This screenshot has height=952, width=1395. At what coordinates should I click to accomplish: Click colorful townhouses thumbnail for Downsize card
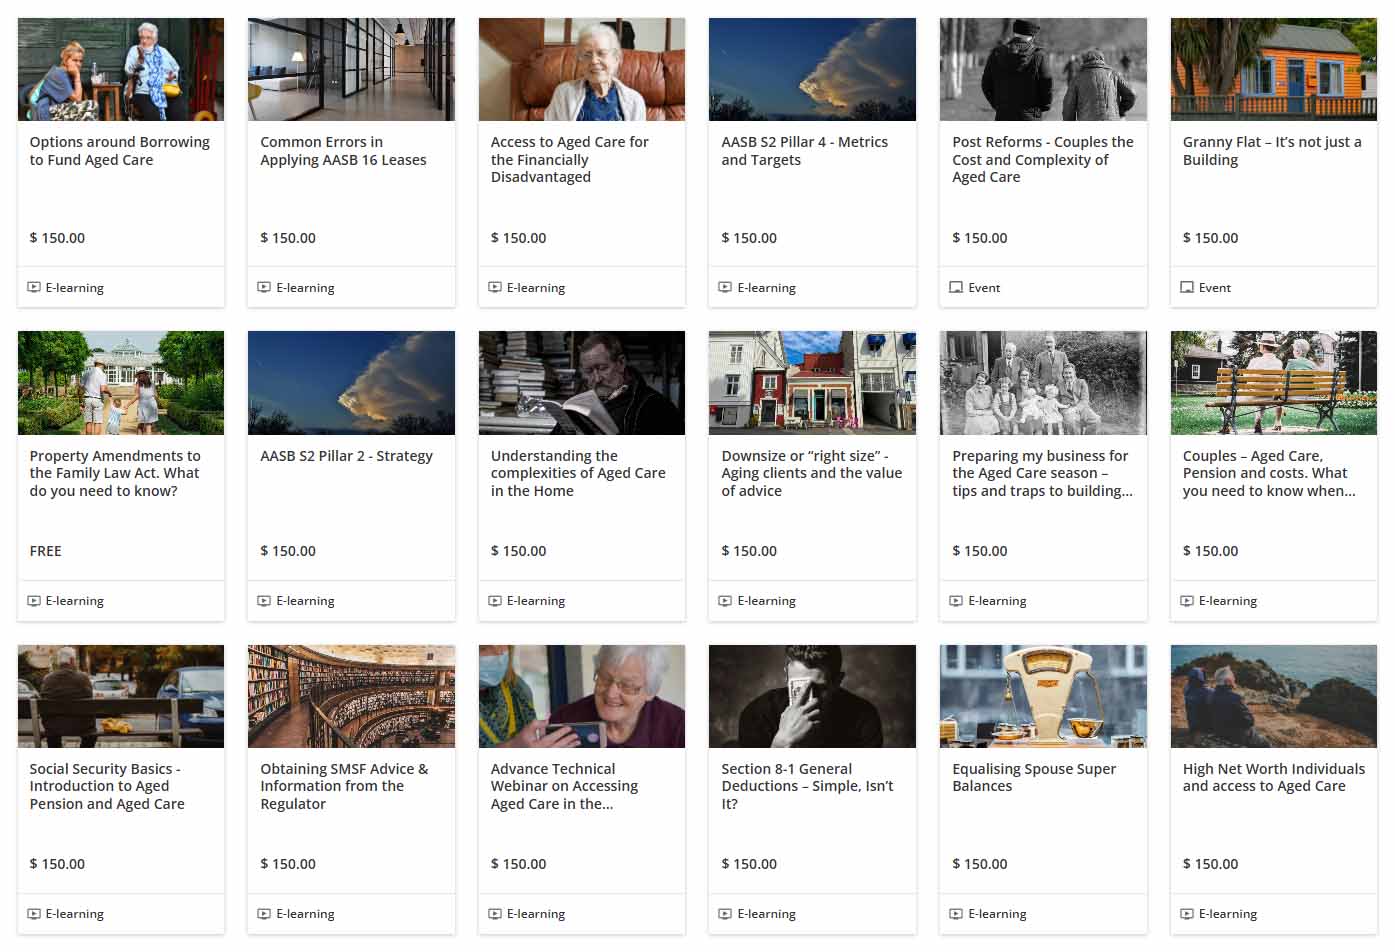(x=812, y=383)
